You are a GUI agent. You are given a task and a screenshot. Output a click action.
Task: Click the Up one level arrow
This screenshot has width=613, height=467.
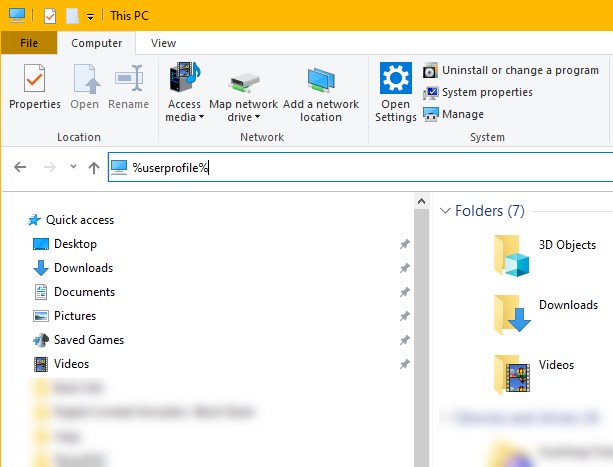point(94,167)
